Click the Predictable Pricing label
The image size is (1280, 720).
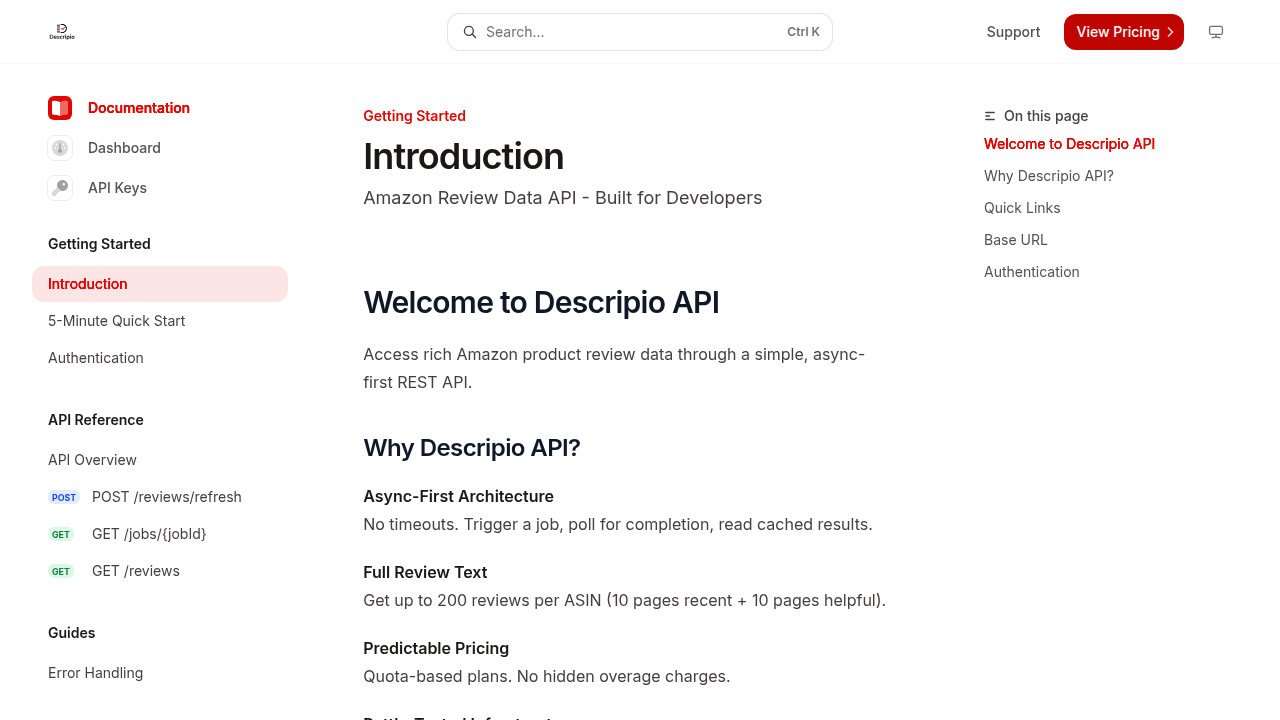tap(436, 648)
